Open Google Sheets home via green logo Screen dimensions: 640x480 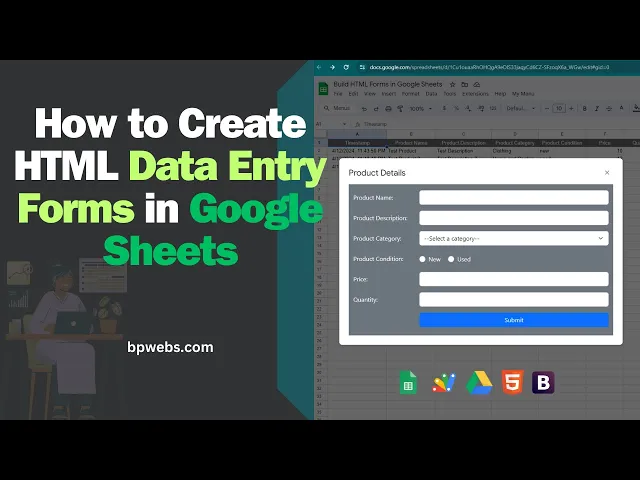[x=323, y=89]
